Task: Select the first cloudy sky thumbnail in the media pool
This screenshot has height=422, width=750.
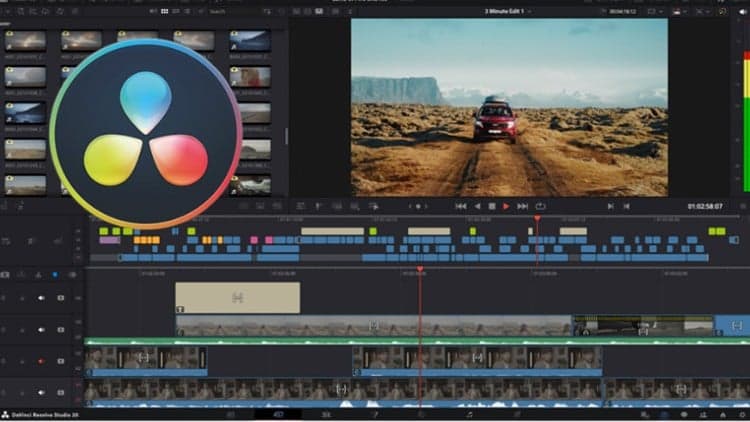Action: coord(25,42)
